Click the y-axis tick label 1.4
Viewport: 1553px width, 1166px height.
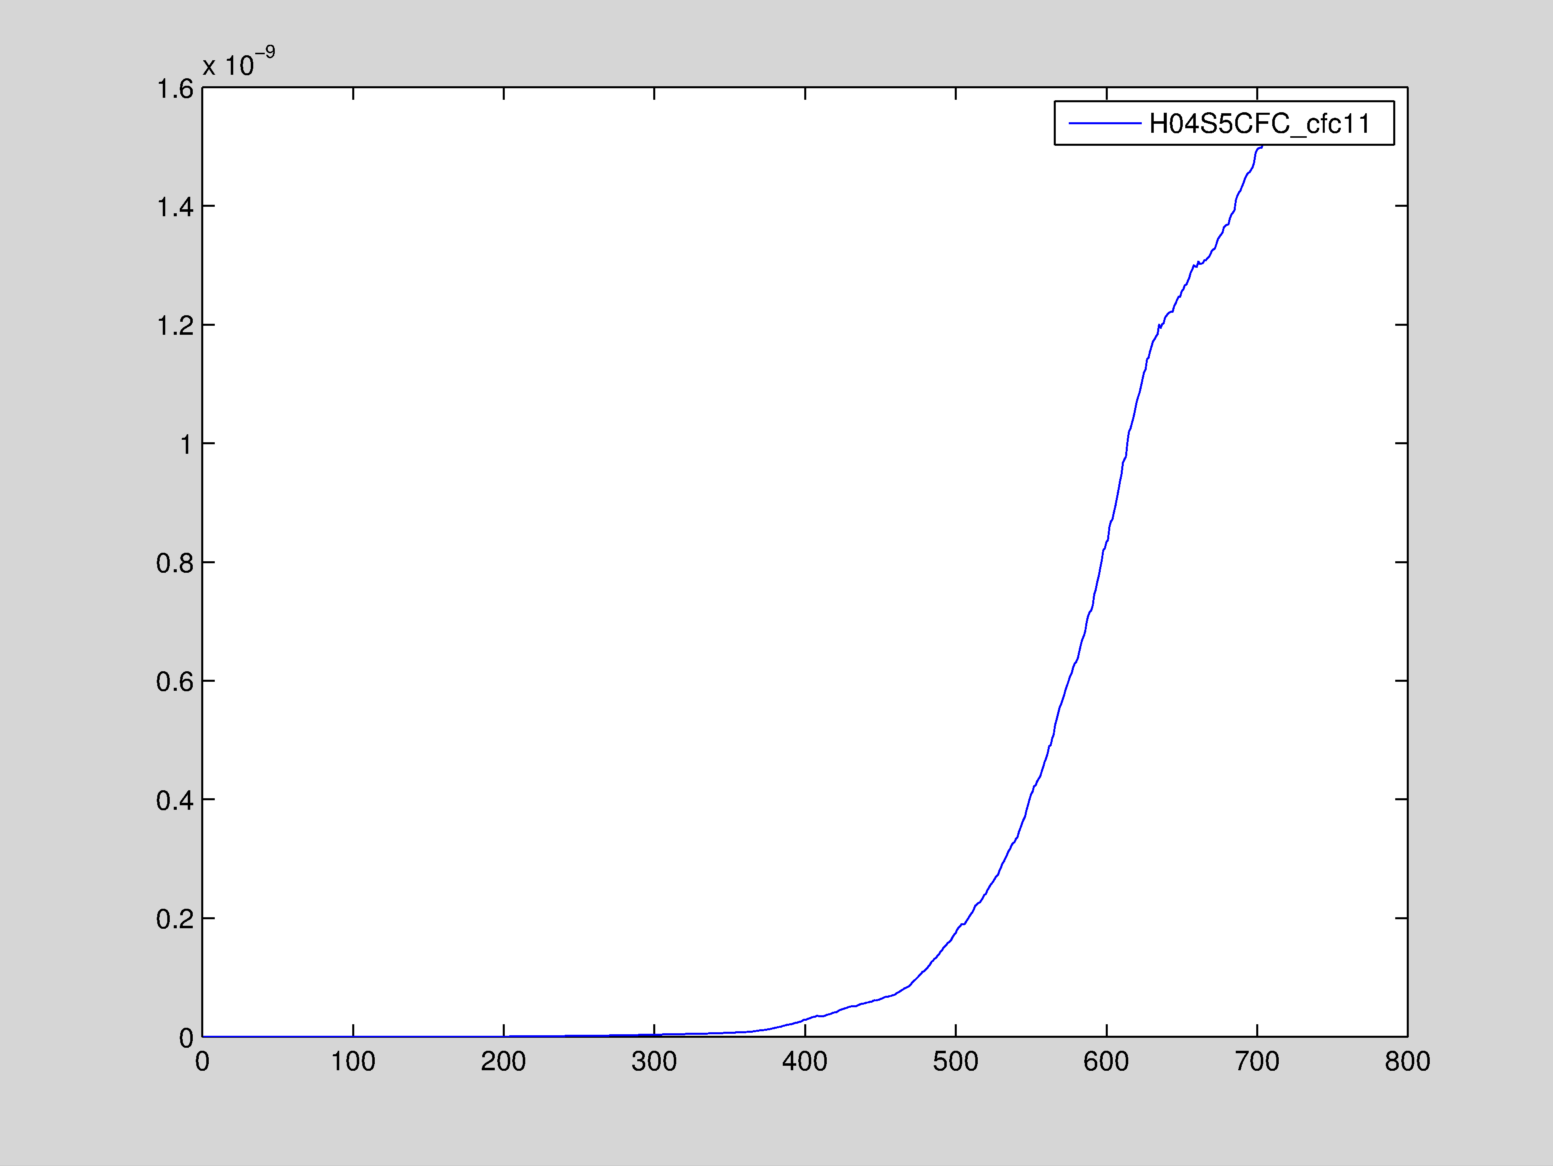click(174, 207)
